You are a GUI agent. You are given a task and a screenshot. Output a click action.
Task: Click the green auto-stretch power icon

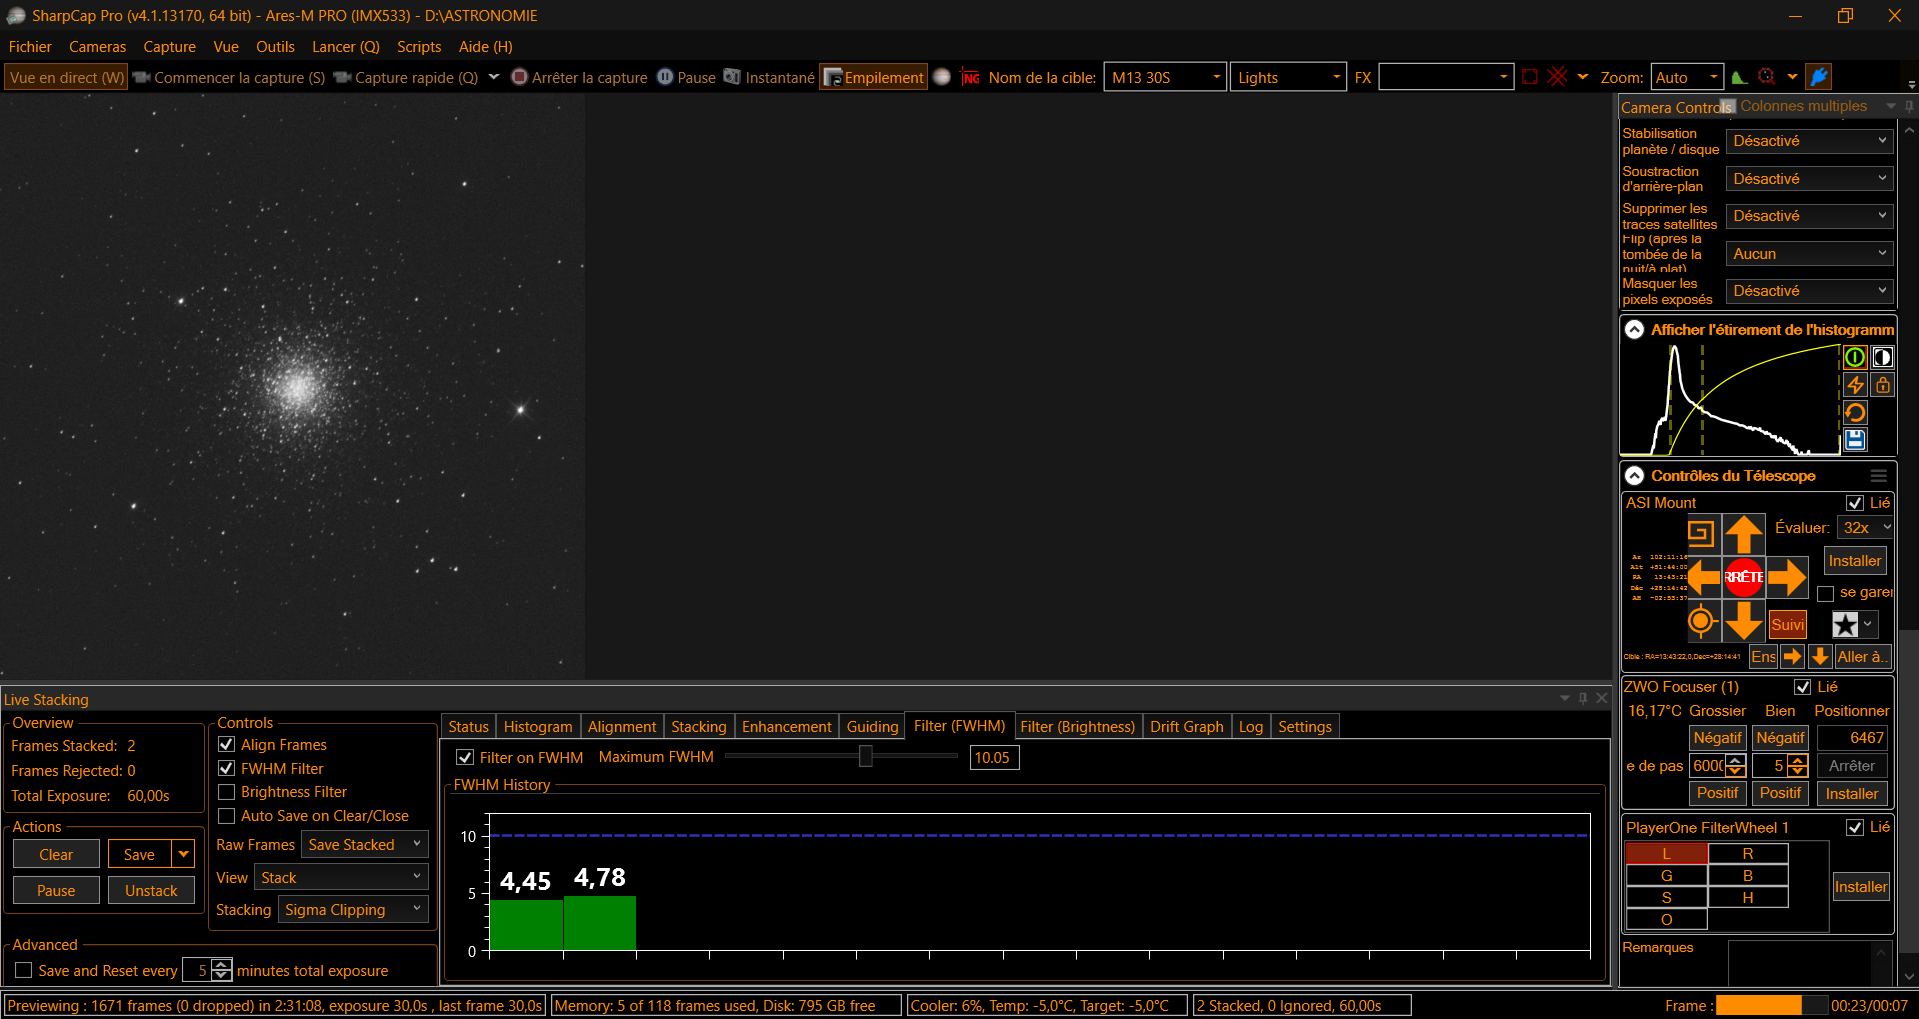click(1855, 357)
